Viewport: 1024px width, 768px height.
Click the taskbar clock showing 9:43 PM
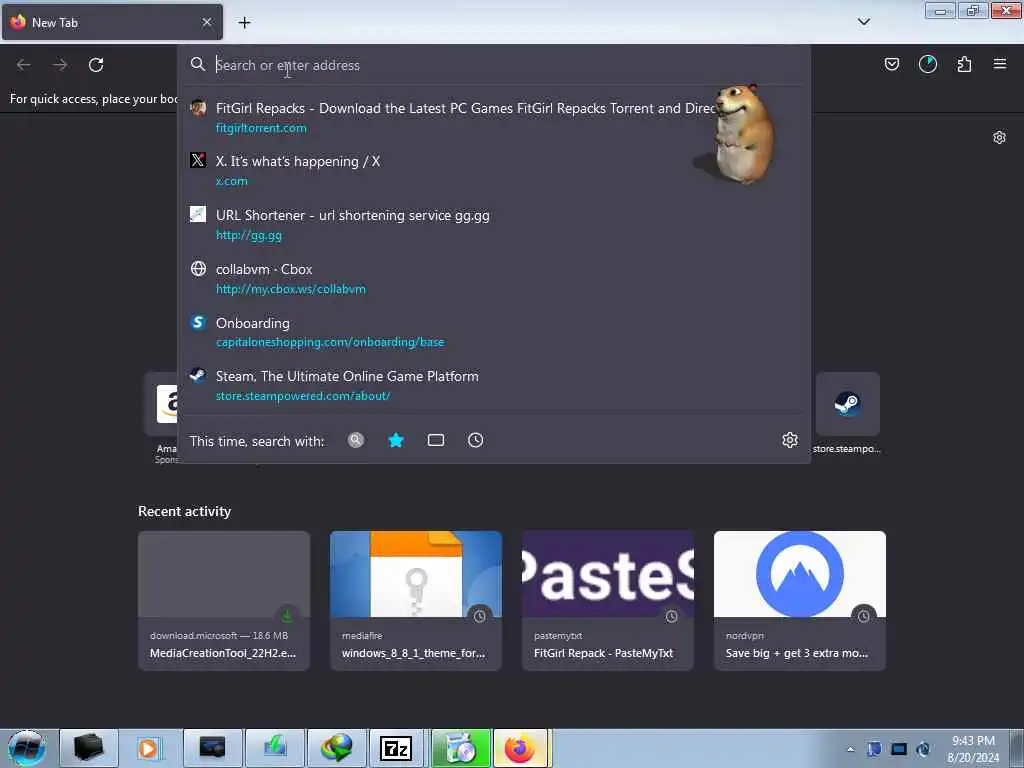[x=973, y=749]
